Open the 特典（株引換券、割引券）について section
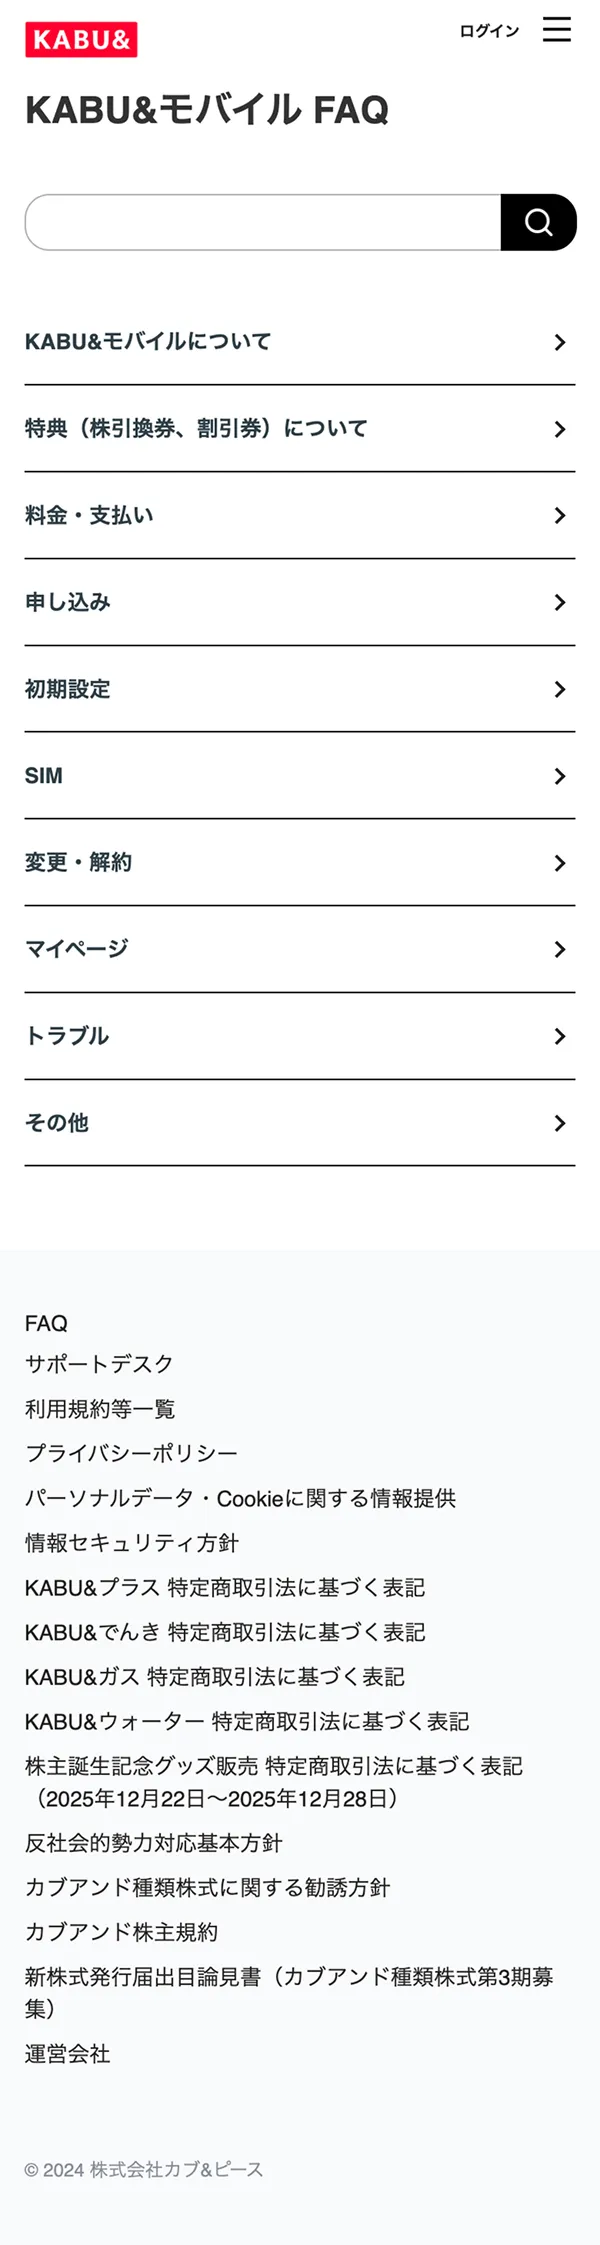The image size is (600, 2245). tap(196, 429)
